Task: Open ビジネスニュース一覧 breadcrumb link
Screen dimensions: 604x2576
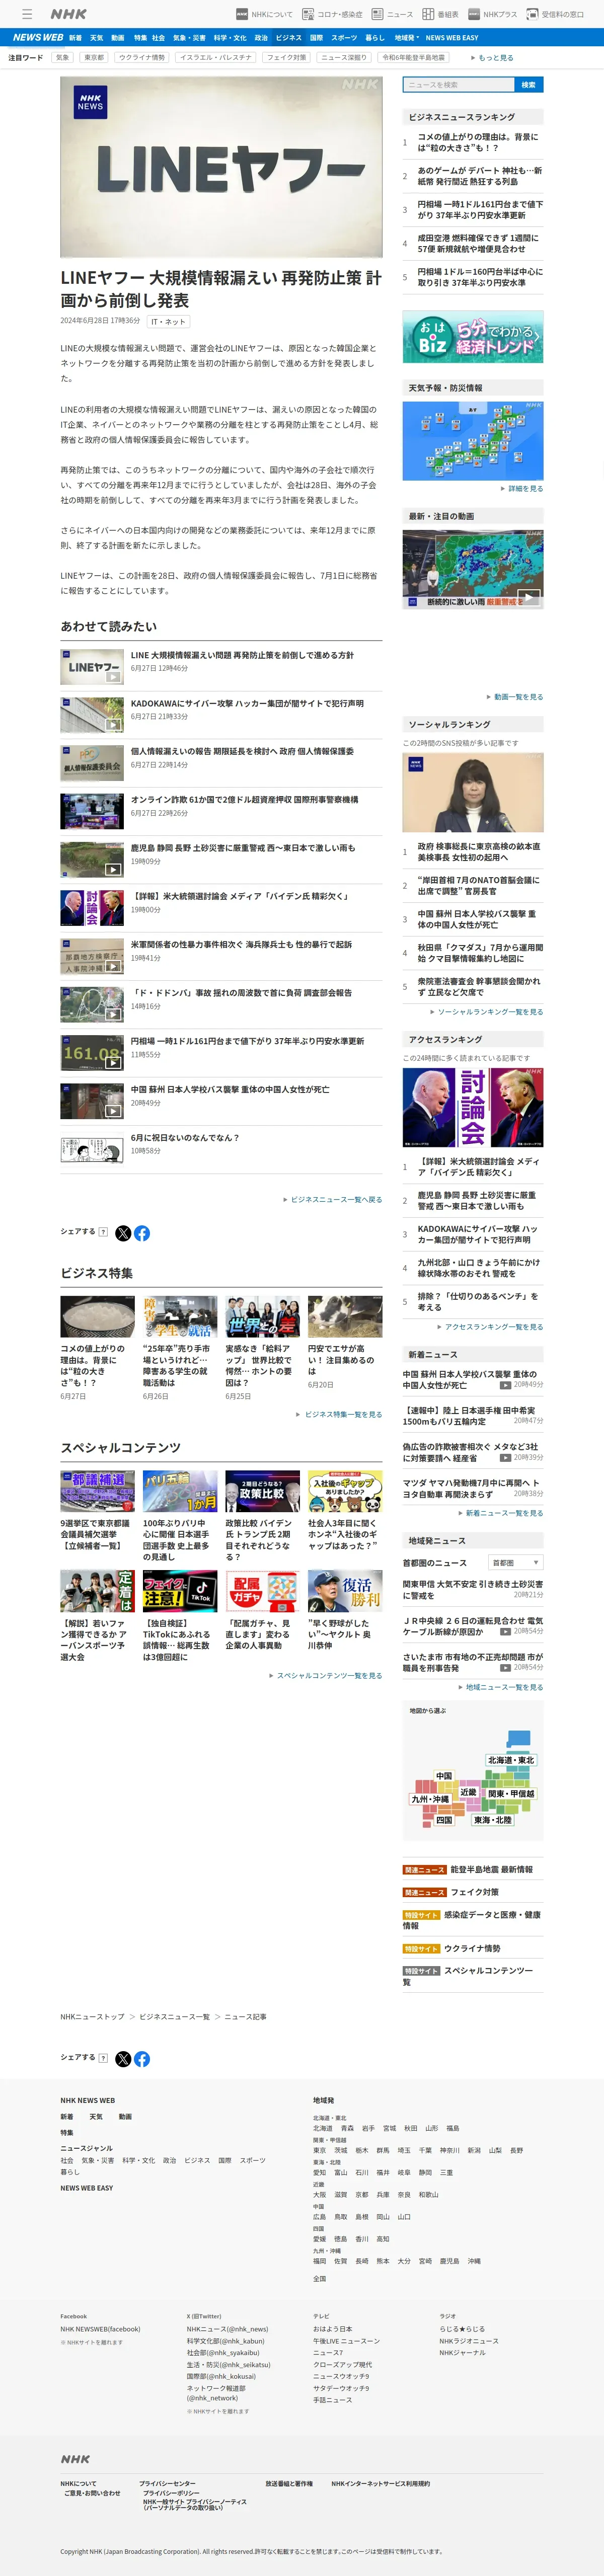Action: tap(174, 2017)
